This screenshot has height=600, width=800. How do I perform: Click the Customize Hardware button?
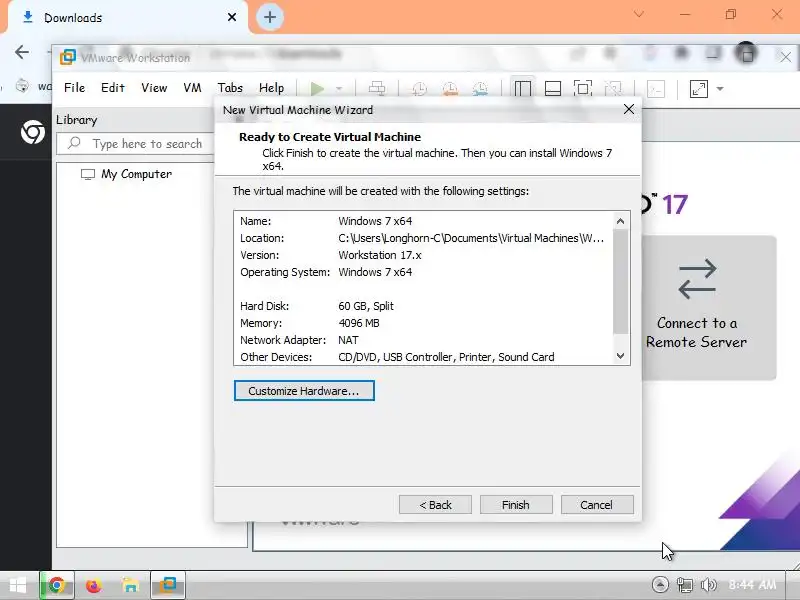click(x=304, y=391)
